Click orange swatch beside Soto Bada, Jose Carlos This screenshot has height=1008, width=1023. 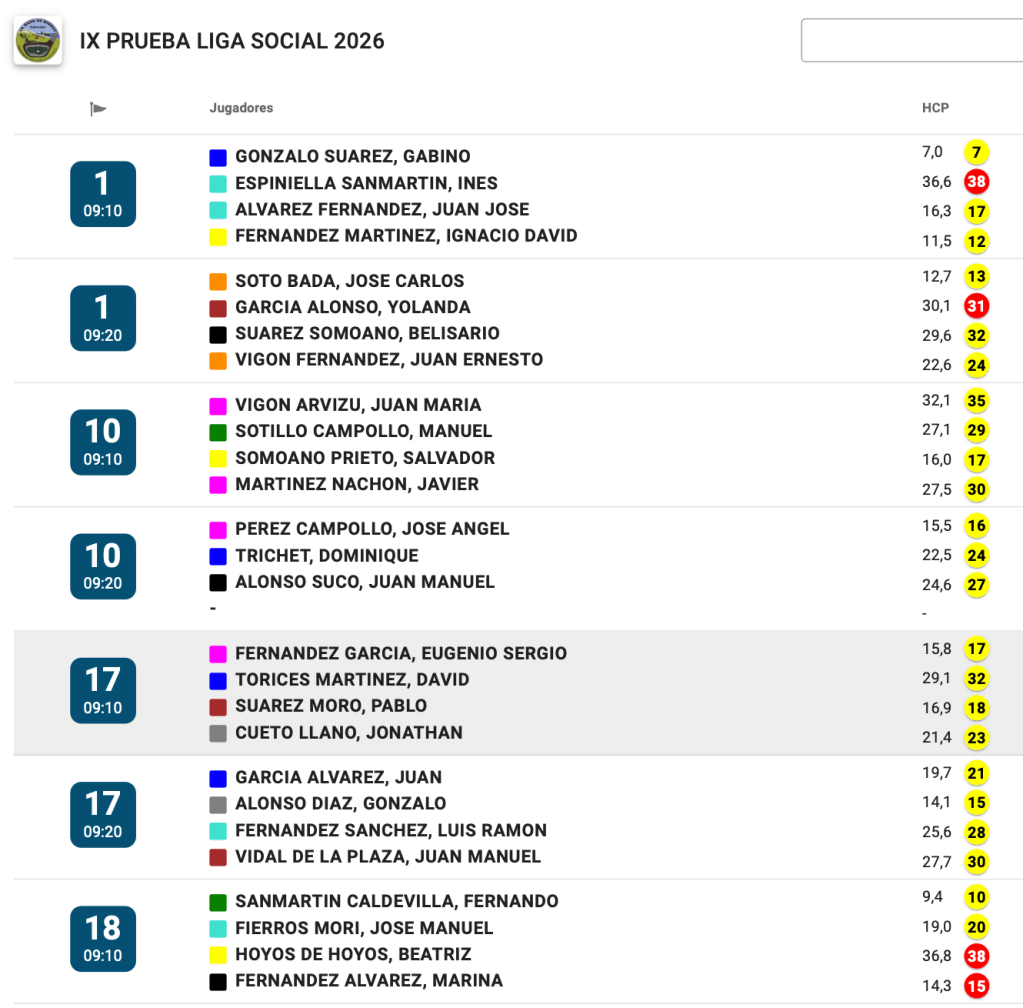(x=218, y=281)
